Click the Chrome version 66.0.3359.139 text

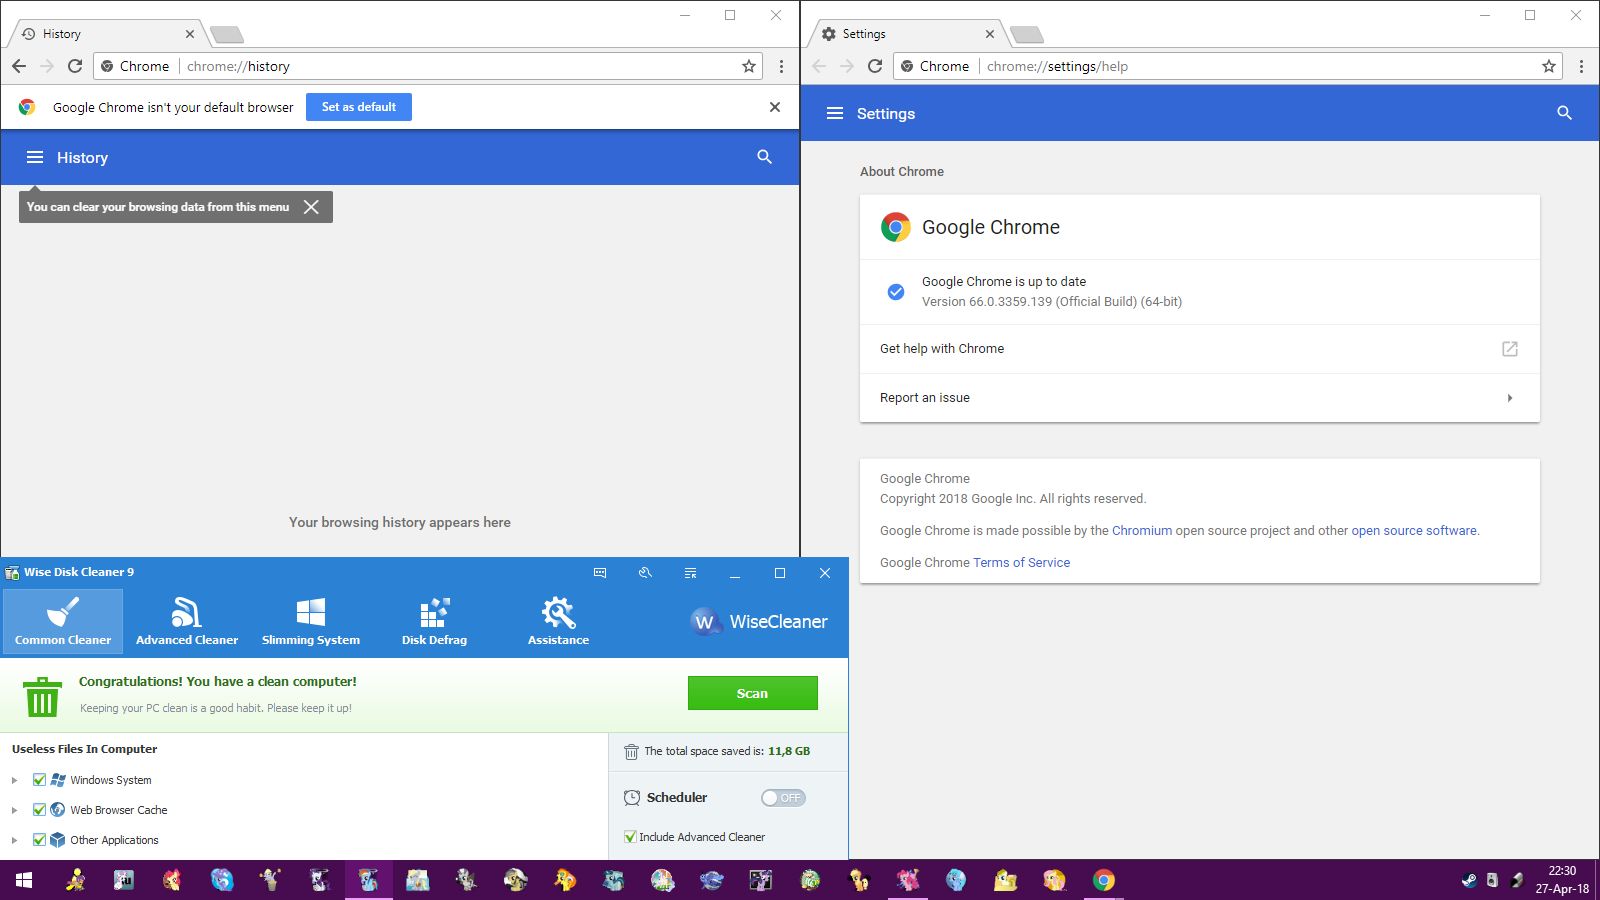point(1052,302)
